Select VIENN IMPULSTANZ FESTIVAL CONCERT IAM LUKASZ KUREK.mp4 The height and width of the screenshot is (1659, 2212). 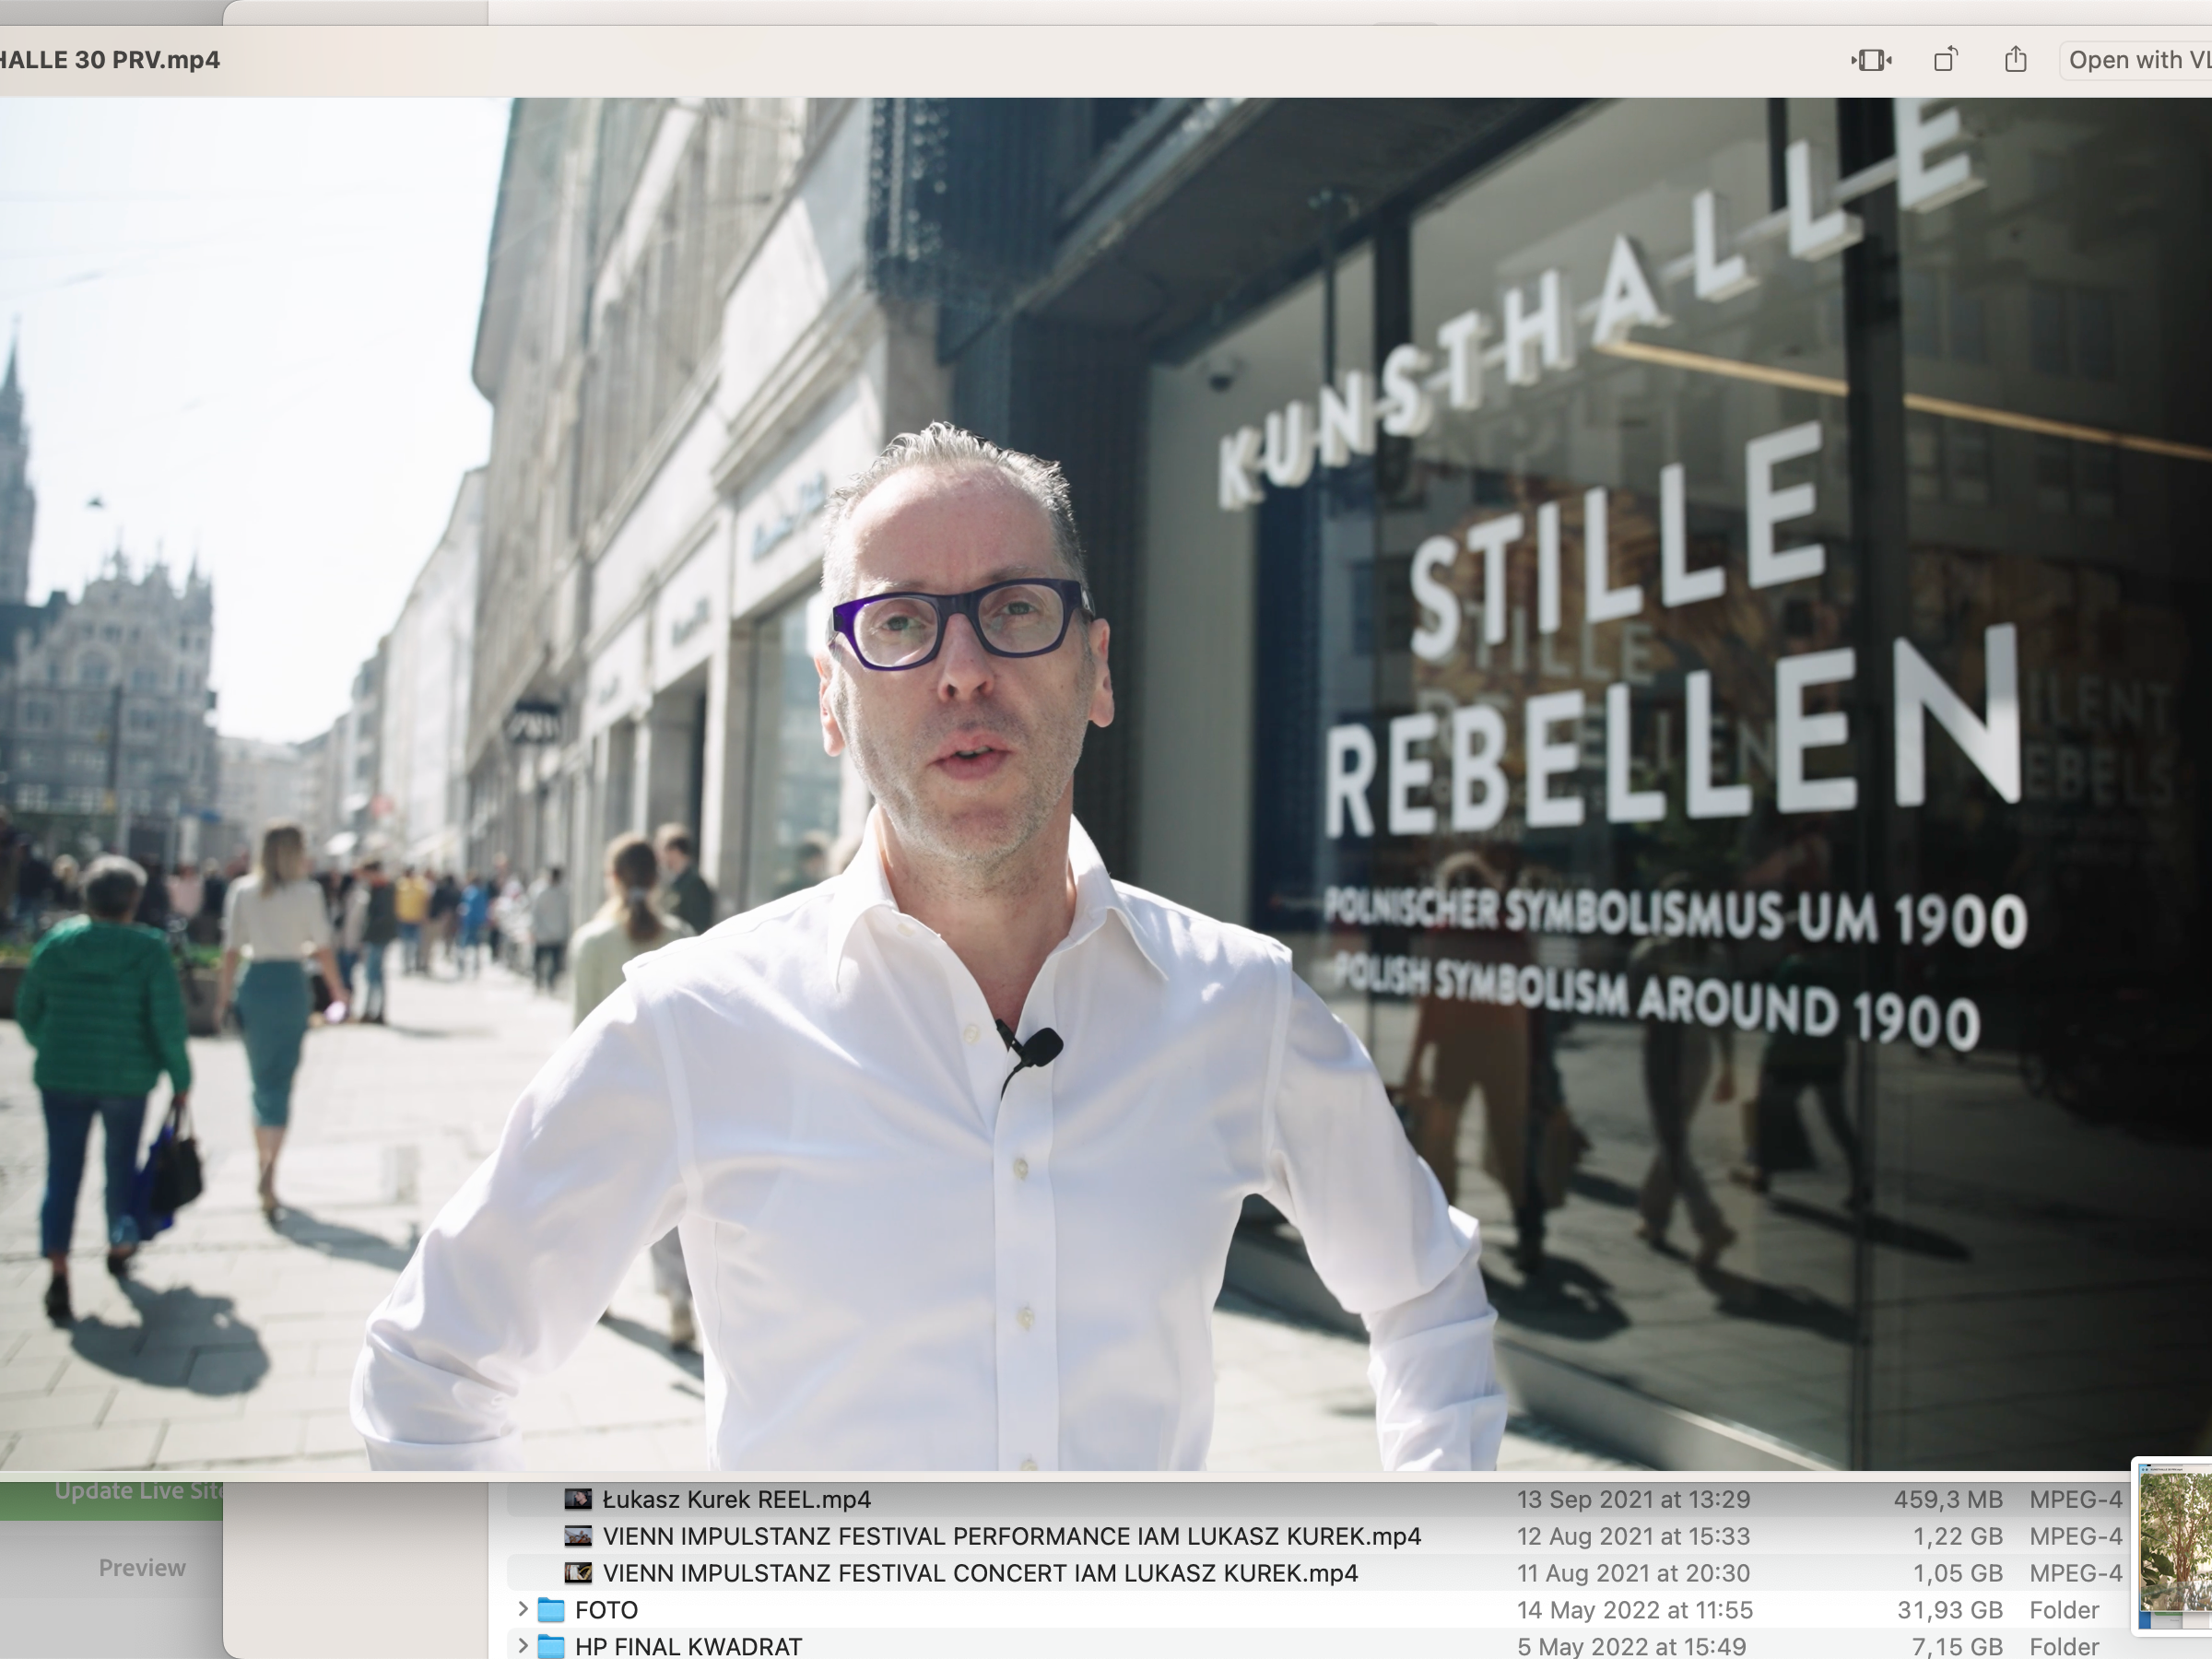pos(980,1573)
